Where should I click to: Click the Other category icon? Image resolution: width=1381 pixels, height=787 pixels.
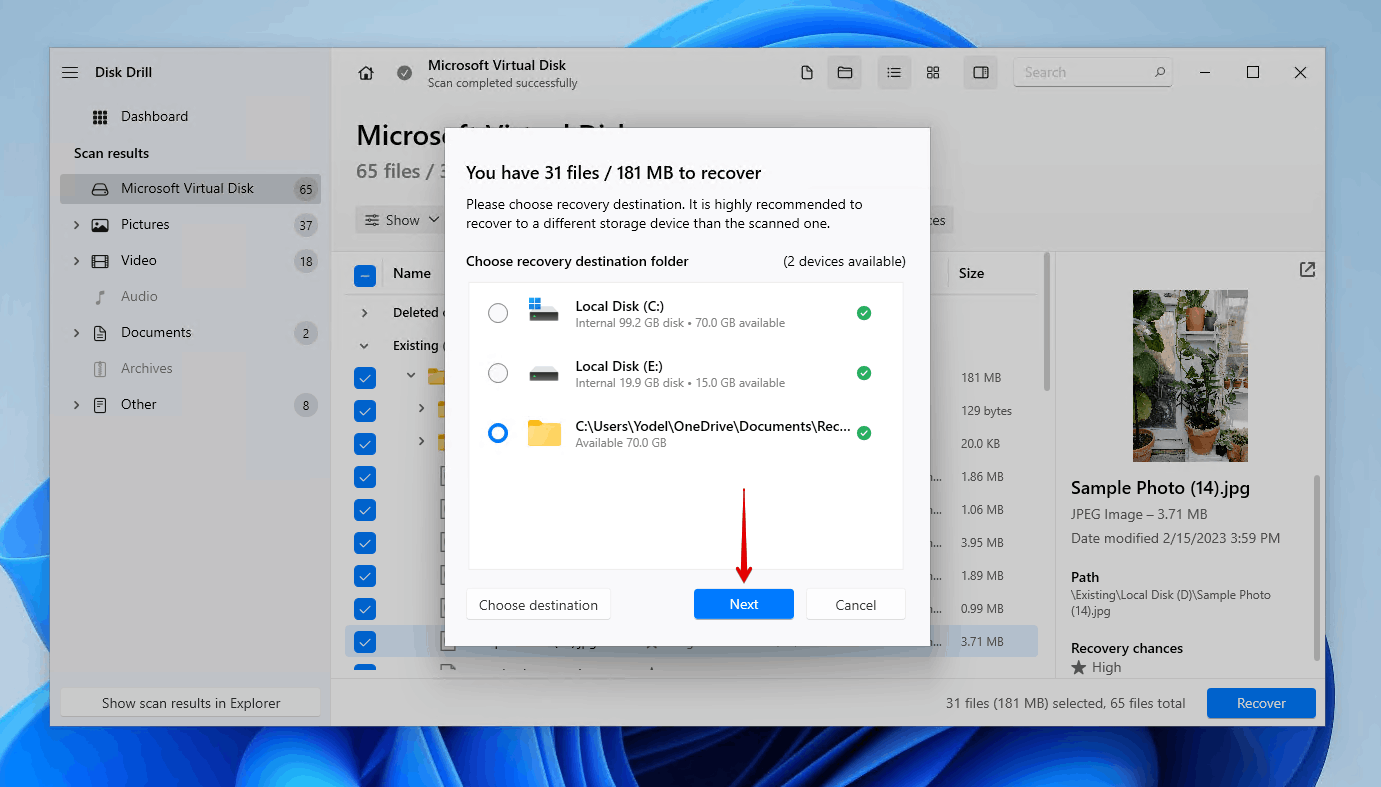[100, 405]
